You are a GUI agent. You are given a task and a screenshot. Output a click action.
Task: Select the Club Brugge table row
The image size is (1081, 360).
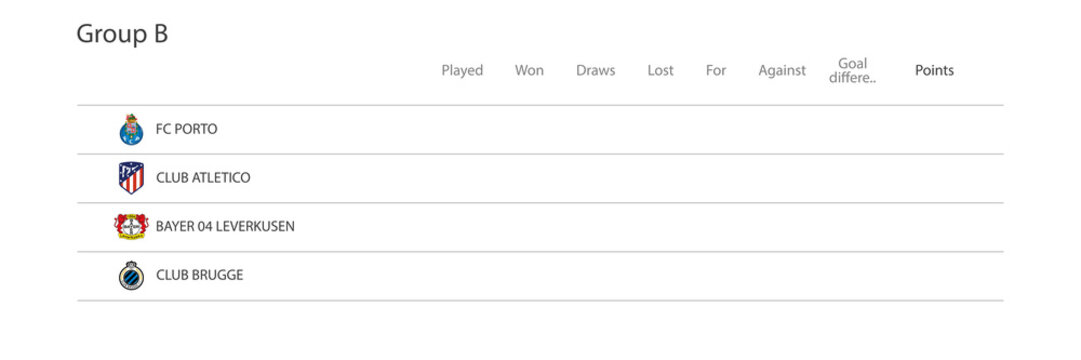(540, 276)
